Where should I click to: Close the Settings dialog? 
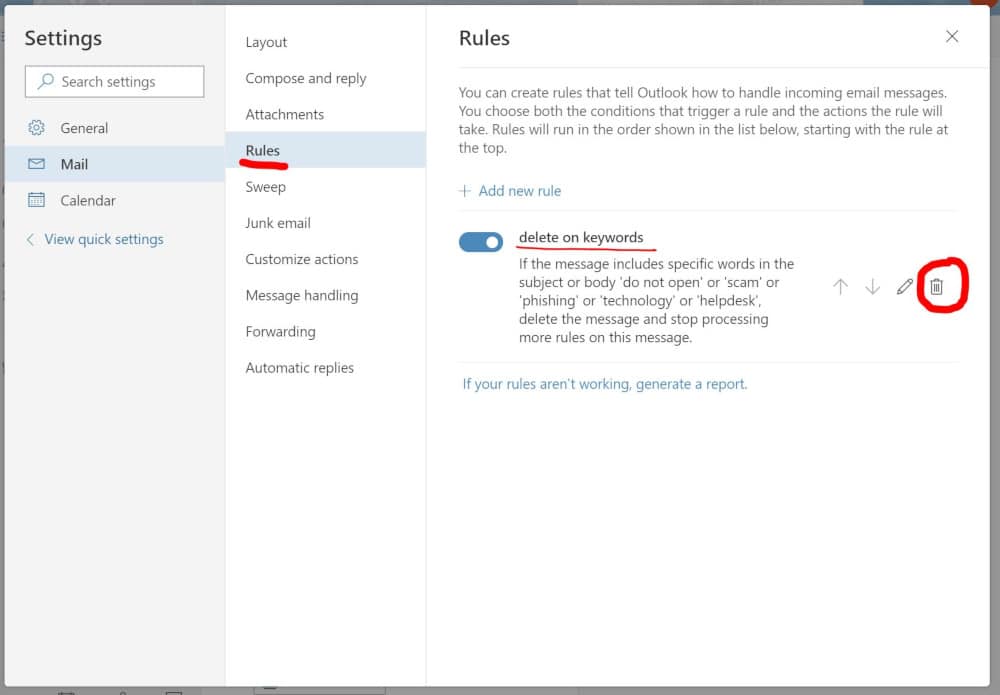pos(952,37)
